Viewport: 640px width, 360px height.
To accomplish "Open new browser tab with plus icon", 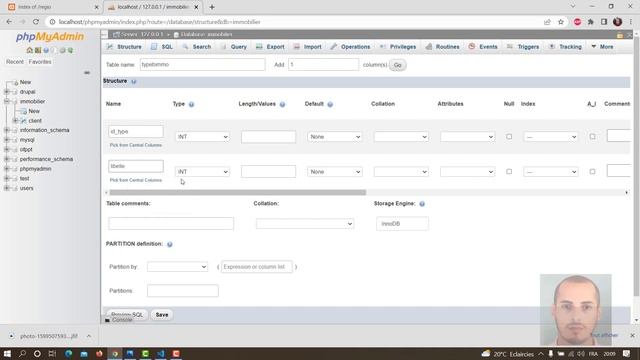I will [212, 7].
